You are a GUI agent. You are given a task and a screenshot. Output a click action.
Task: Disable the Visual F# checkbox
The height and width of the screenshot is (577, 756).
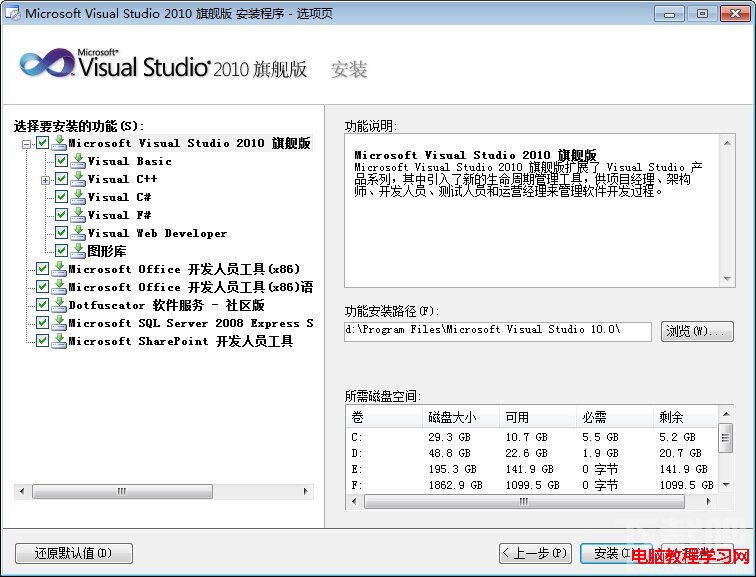tap(61, 215)
